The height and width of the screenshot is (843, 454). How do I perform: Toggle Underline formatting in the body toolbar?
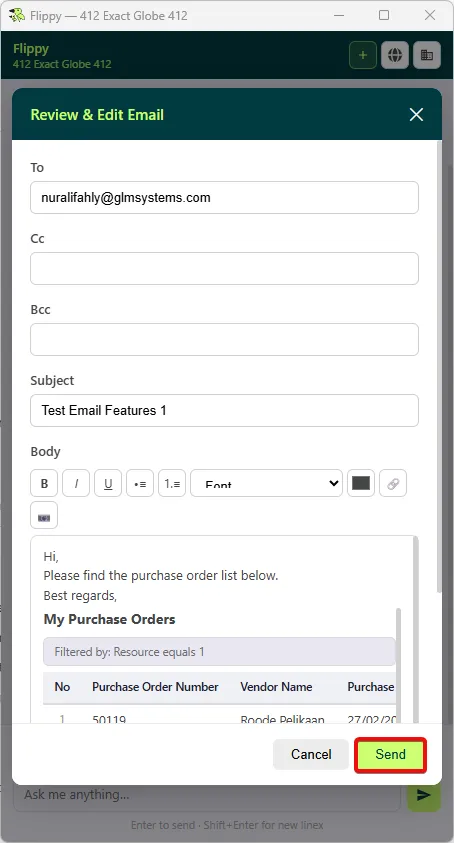[x=108, y=483]
